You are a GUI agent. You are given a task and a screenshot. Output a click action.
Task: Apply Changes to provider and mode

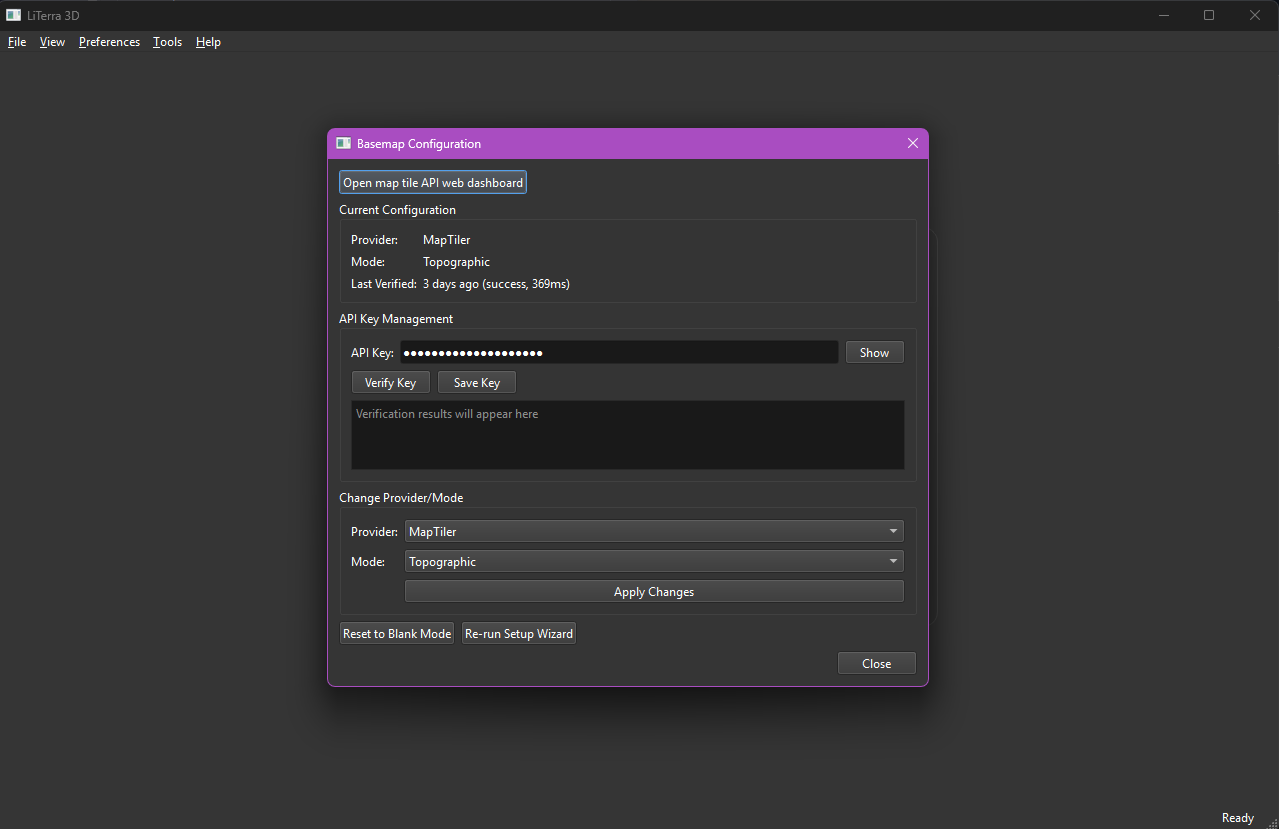[x=654, y=591]
